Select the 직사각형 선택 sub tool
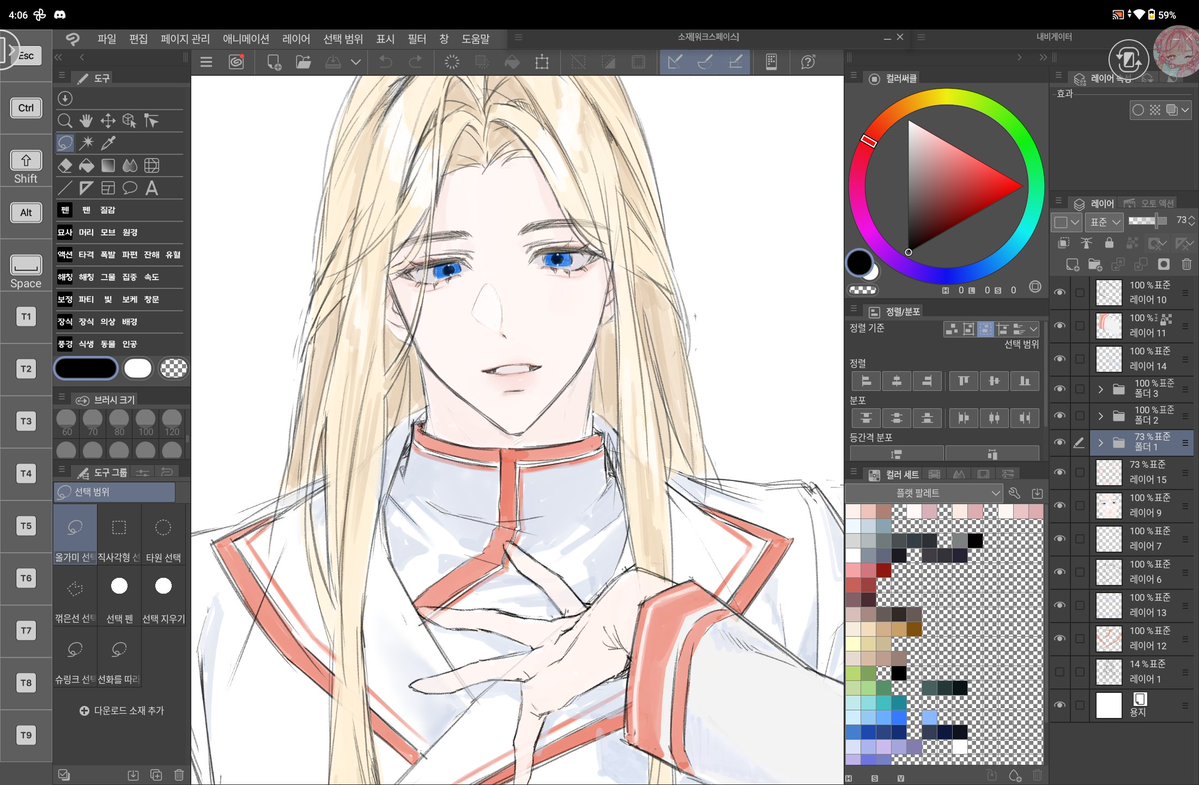The height and width of the screenshot is (785, 1199). 119,535
